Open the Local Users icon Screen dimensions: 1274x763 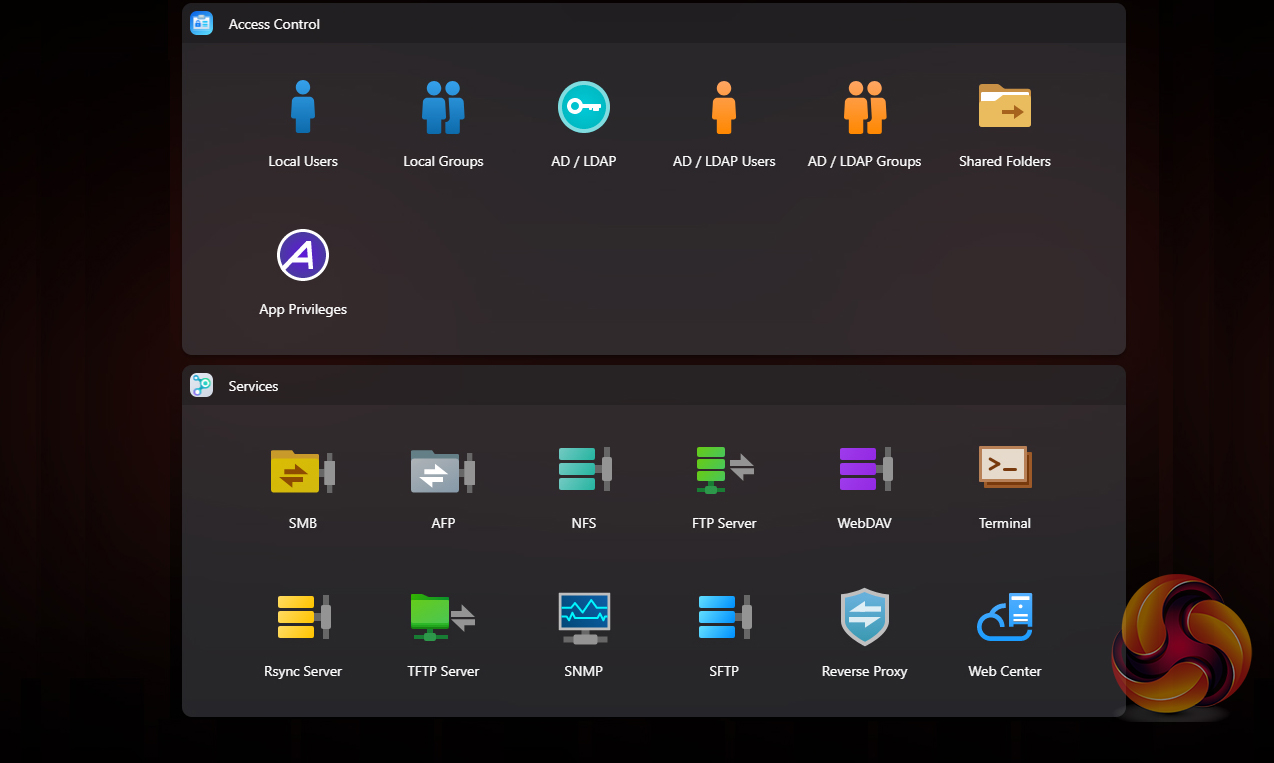303,108
